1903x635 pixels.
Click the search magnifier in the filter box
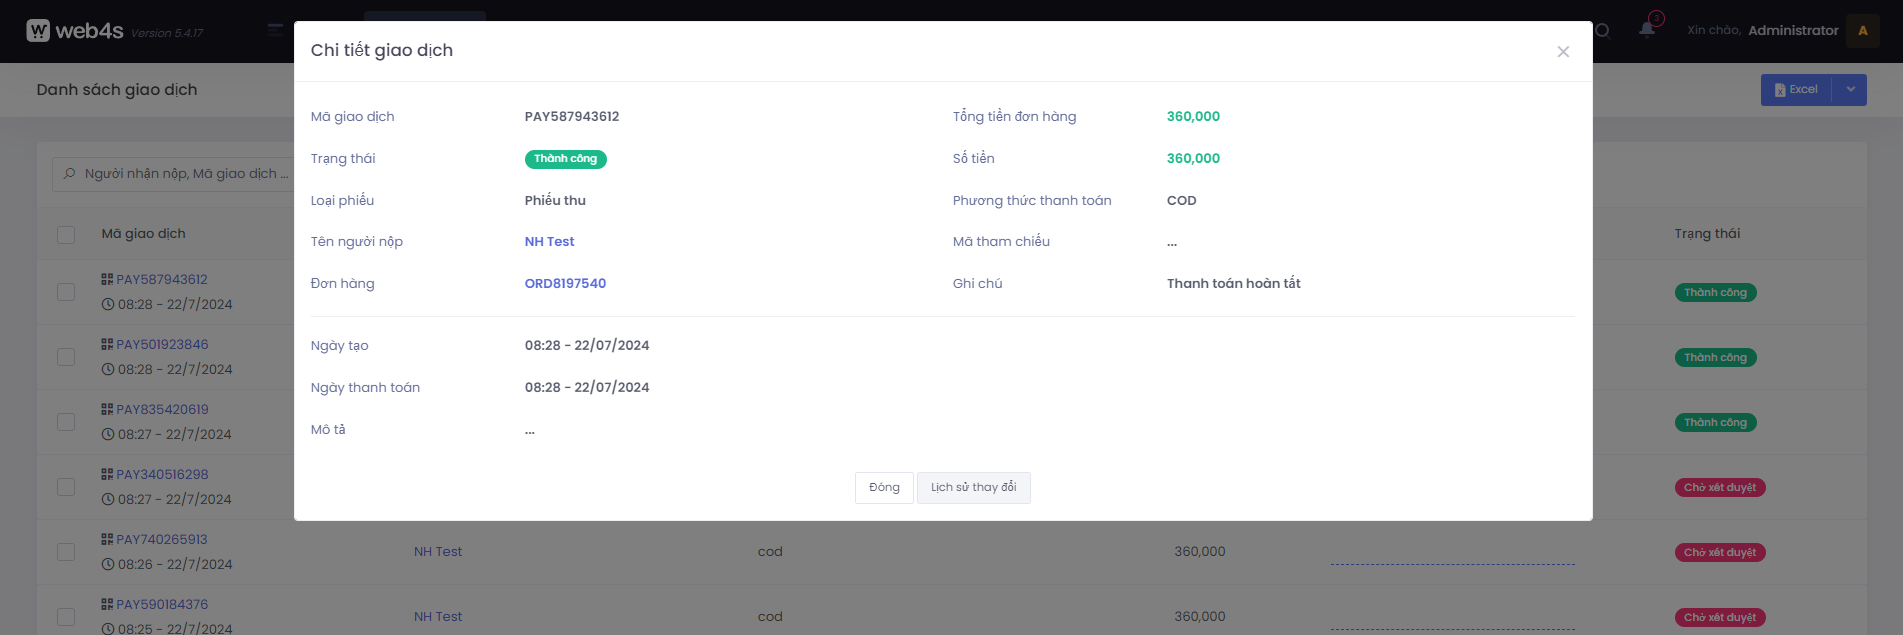click(69, 174)
